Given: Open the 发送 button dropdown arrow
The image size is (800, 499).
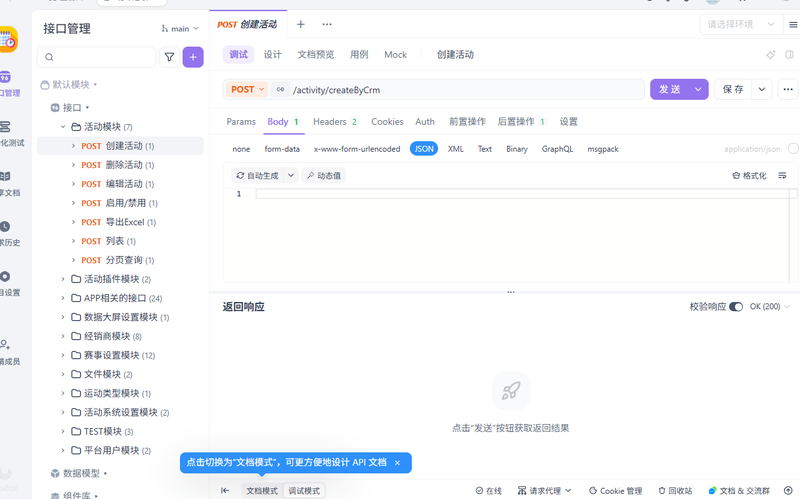Looking at the screenshot, I should [698, 89].
